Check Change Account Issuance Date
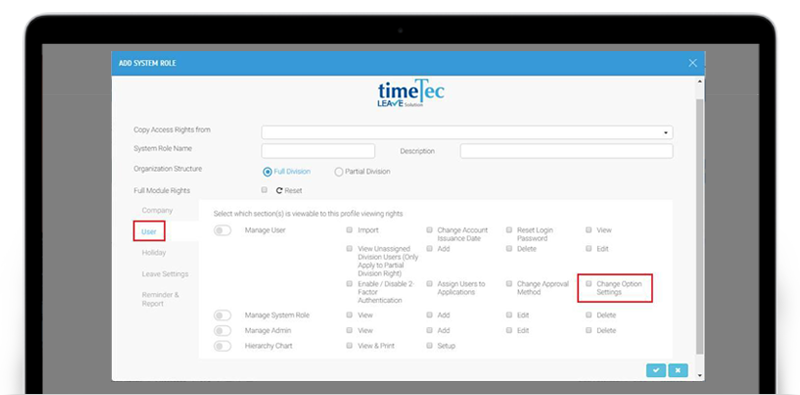The image size is (800, 395). pos(430,230)
